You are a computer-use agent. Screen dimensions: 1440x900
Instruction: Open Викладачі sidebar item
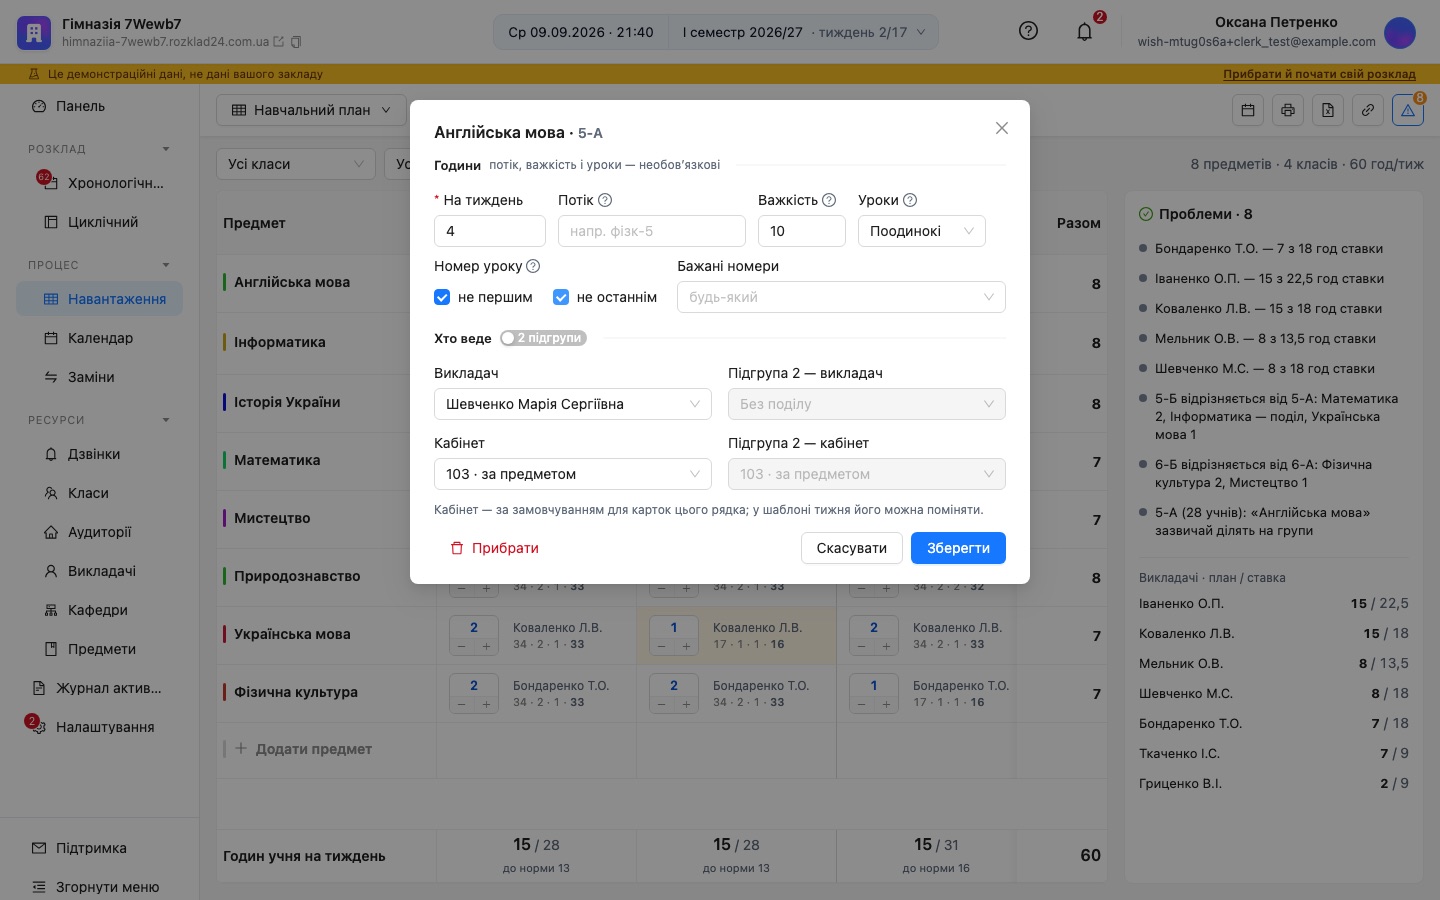[x=99, y=571]
